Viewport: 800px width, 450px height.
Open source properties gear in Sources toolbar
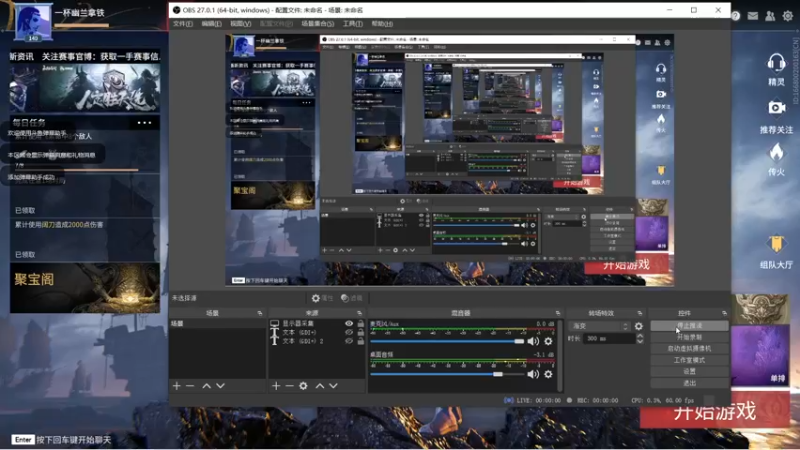pyautogui.click(x=303, y=386)
